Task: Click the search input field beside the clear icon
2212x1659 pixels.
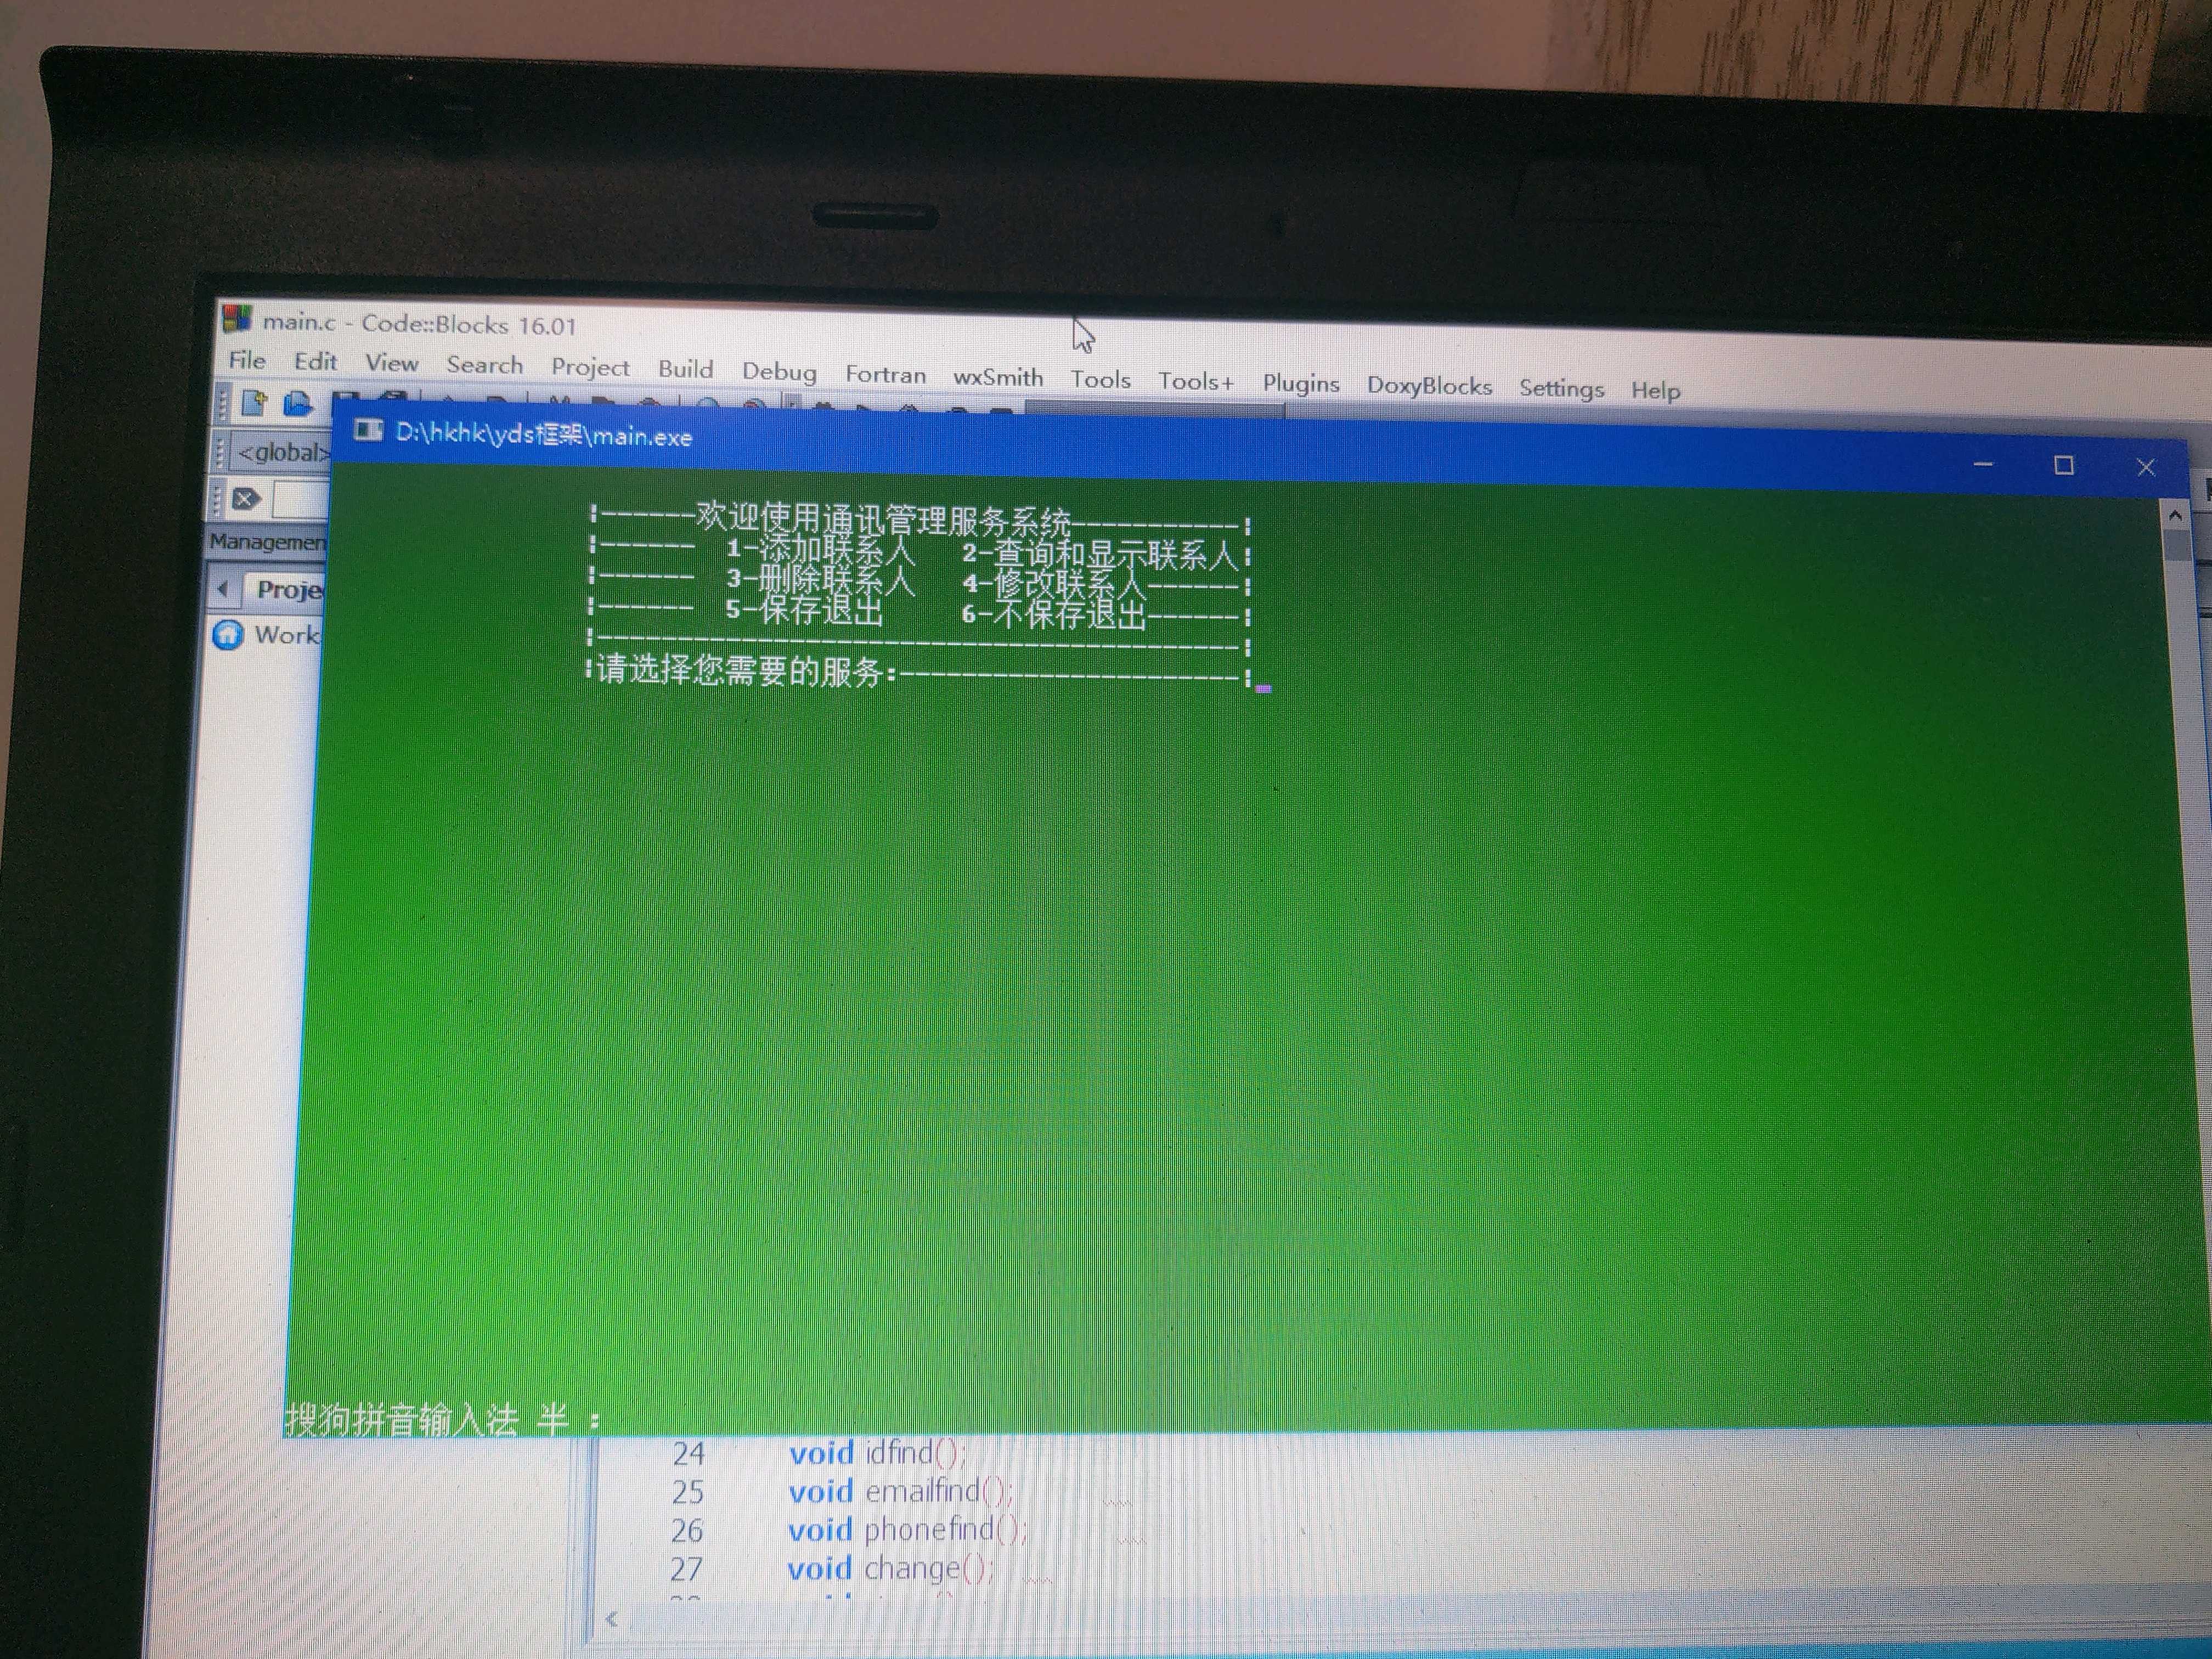Action: pyautogui.click(x=302, y=499)
